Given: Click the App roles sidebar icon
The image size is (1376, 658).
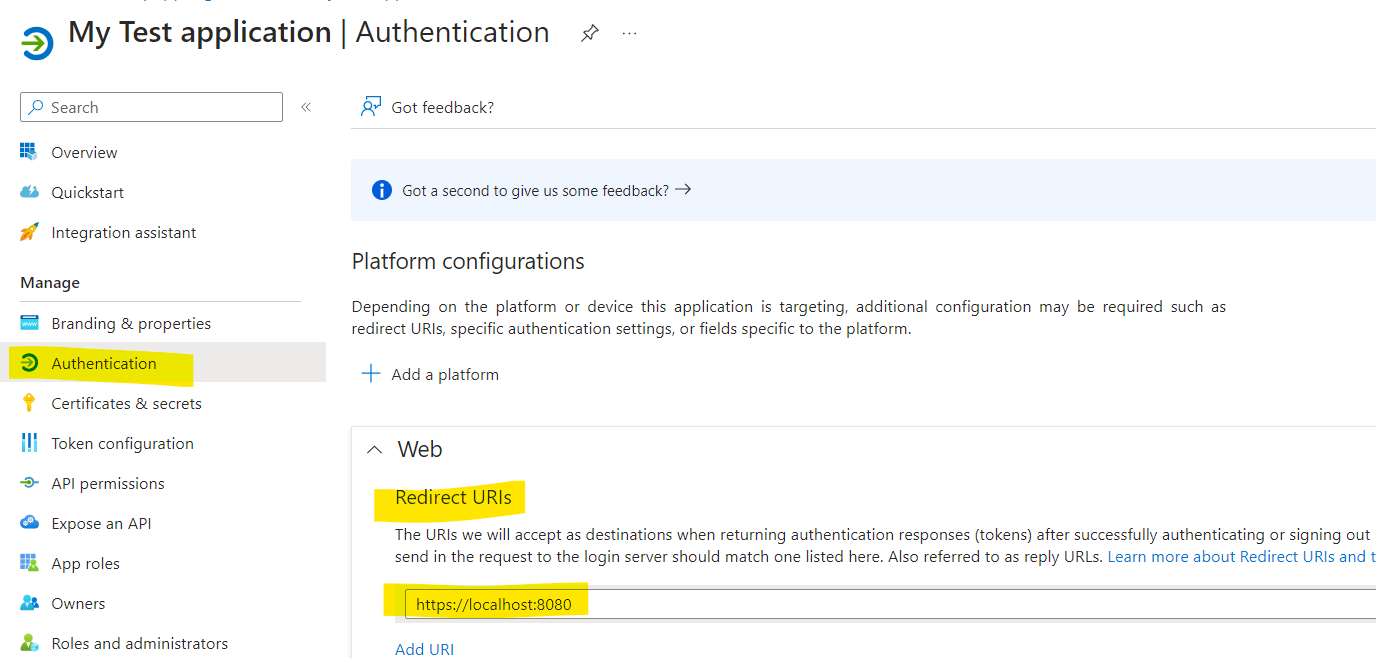Looking at the screenshot, I should point(31,562).
